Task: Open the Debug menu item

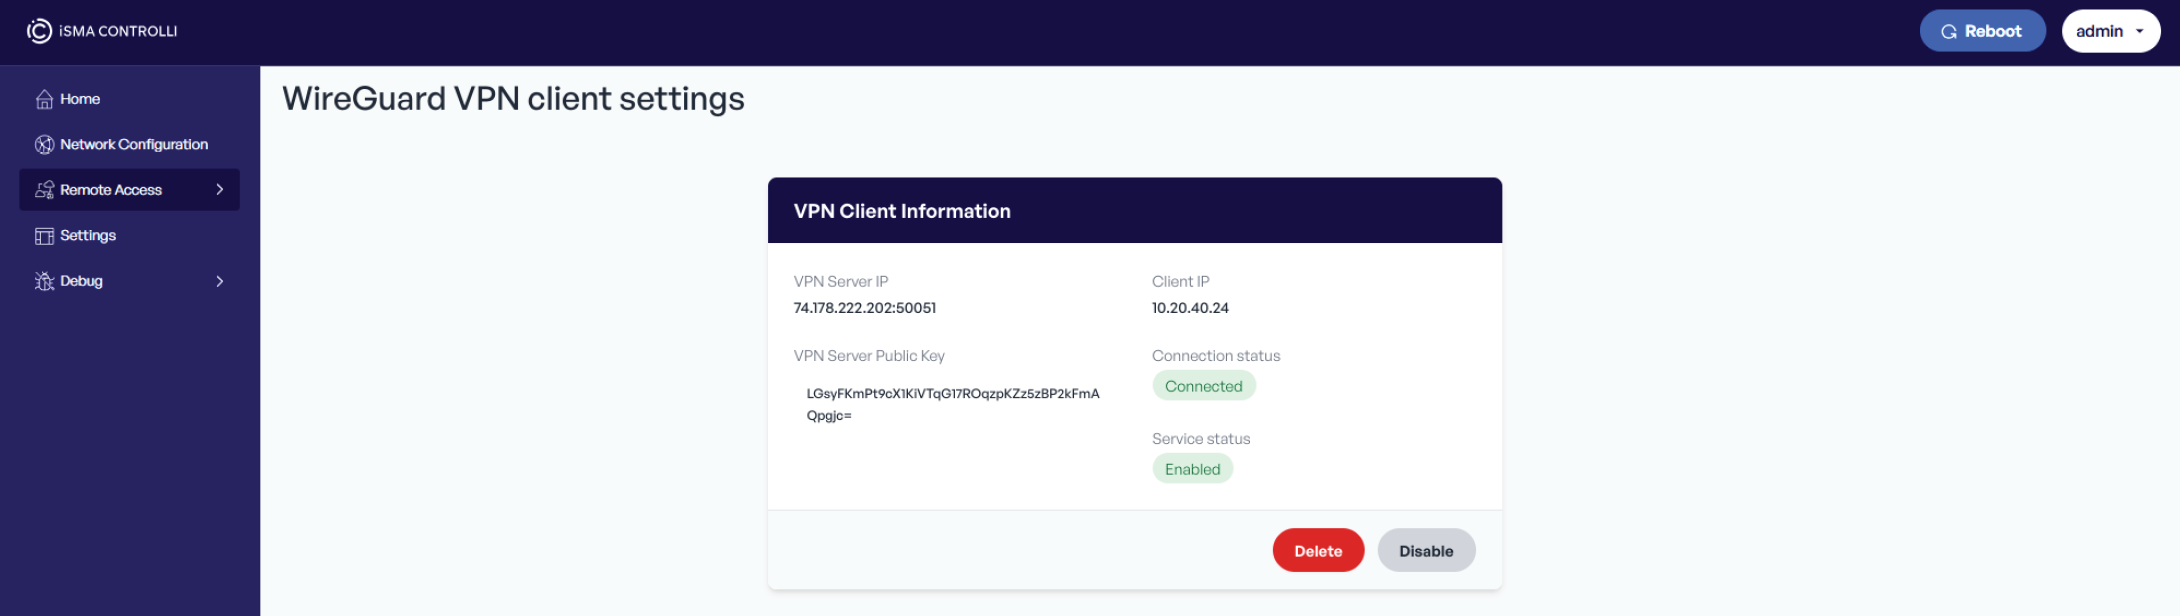Action: (x=129, y=281)
